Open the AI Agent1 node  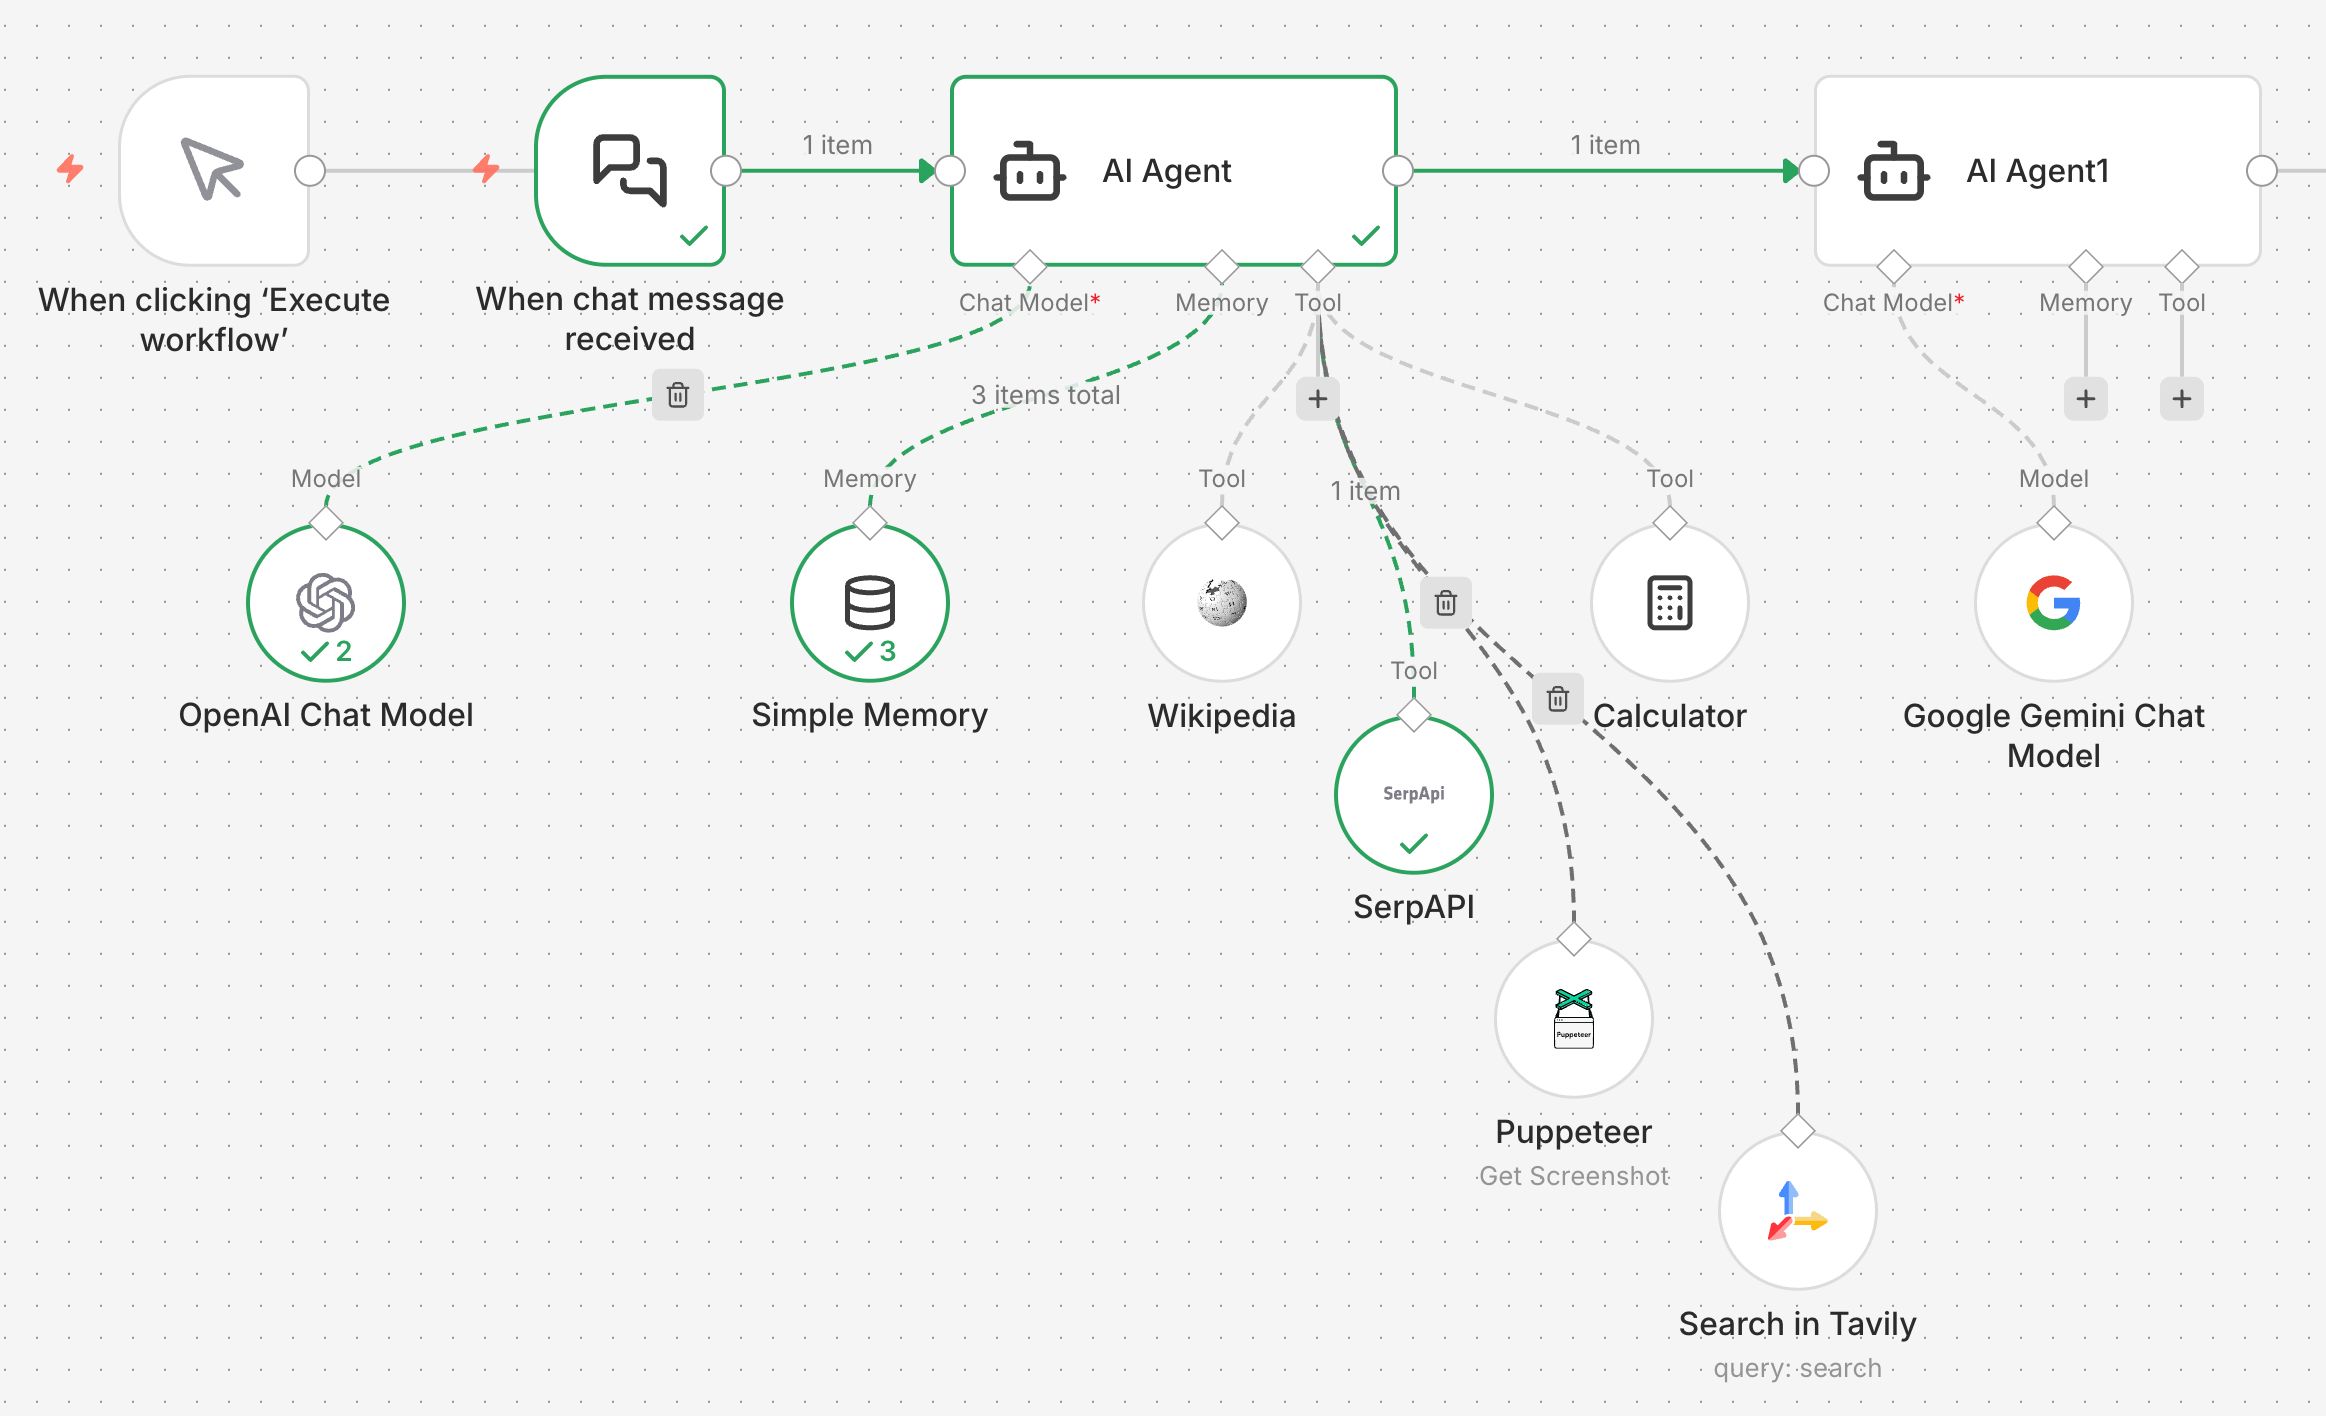click(x=2037, y=170)
